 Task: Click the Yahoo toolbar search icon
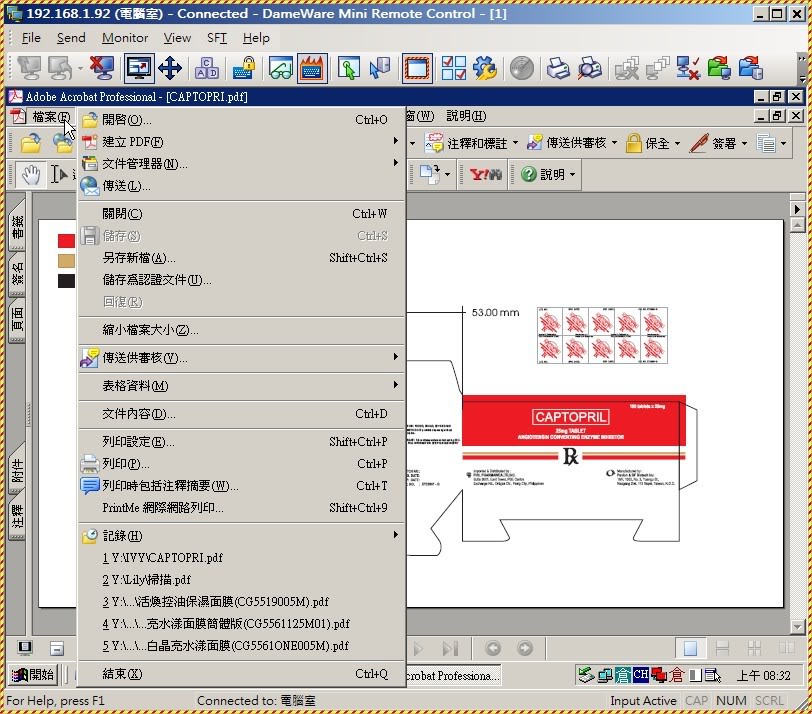click(485, 174)
